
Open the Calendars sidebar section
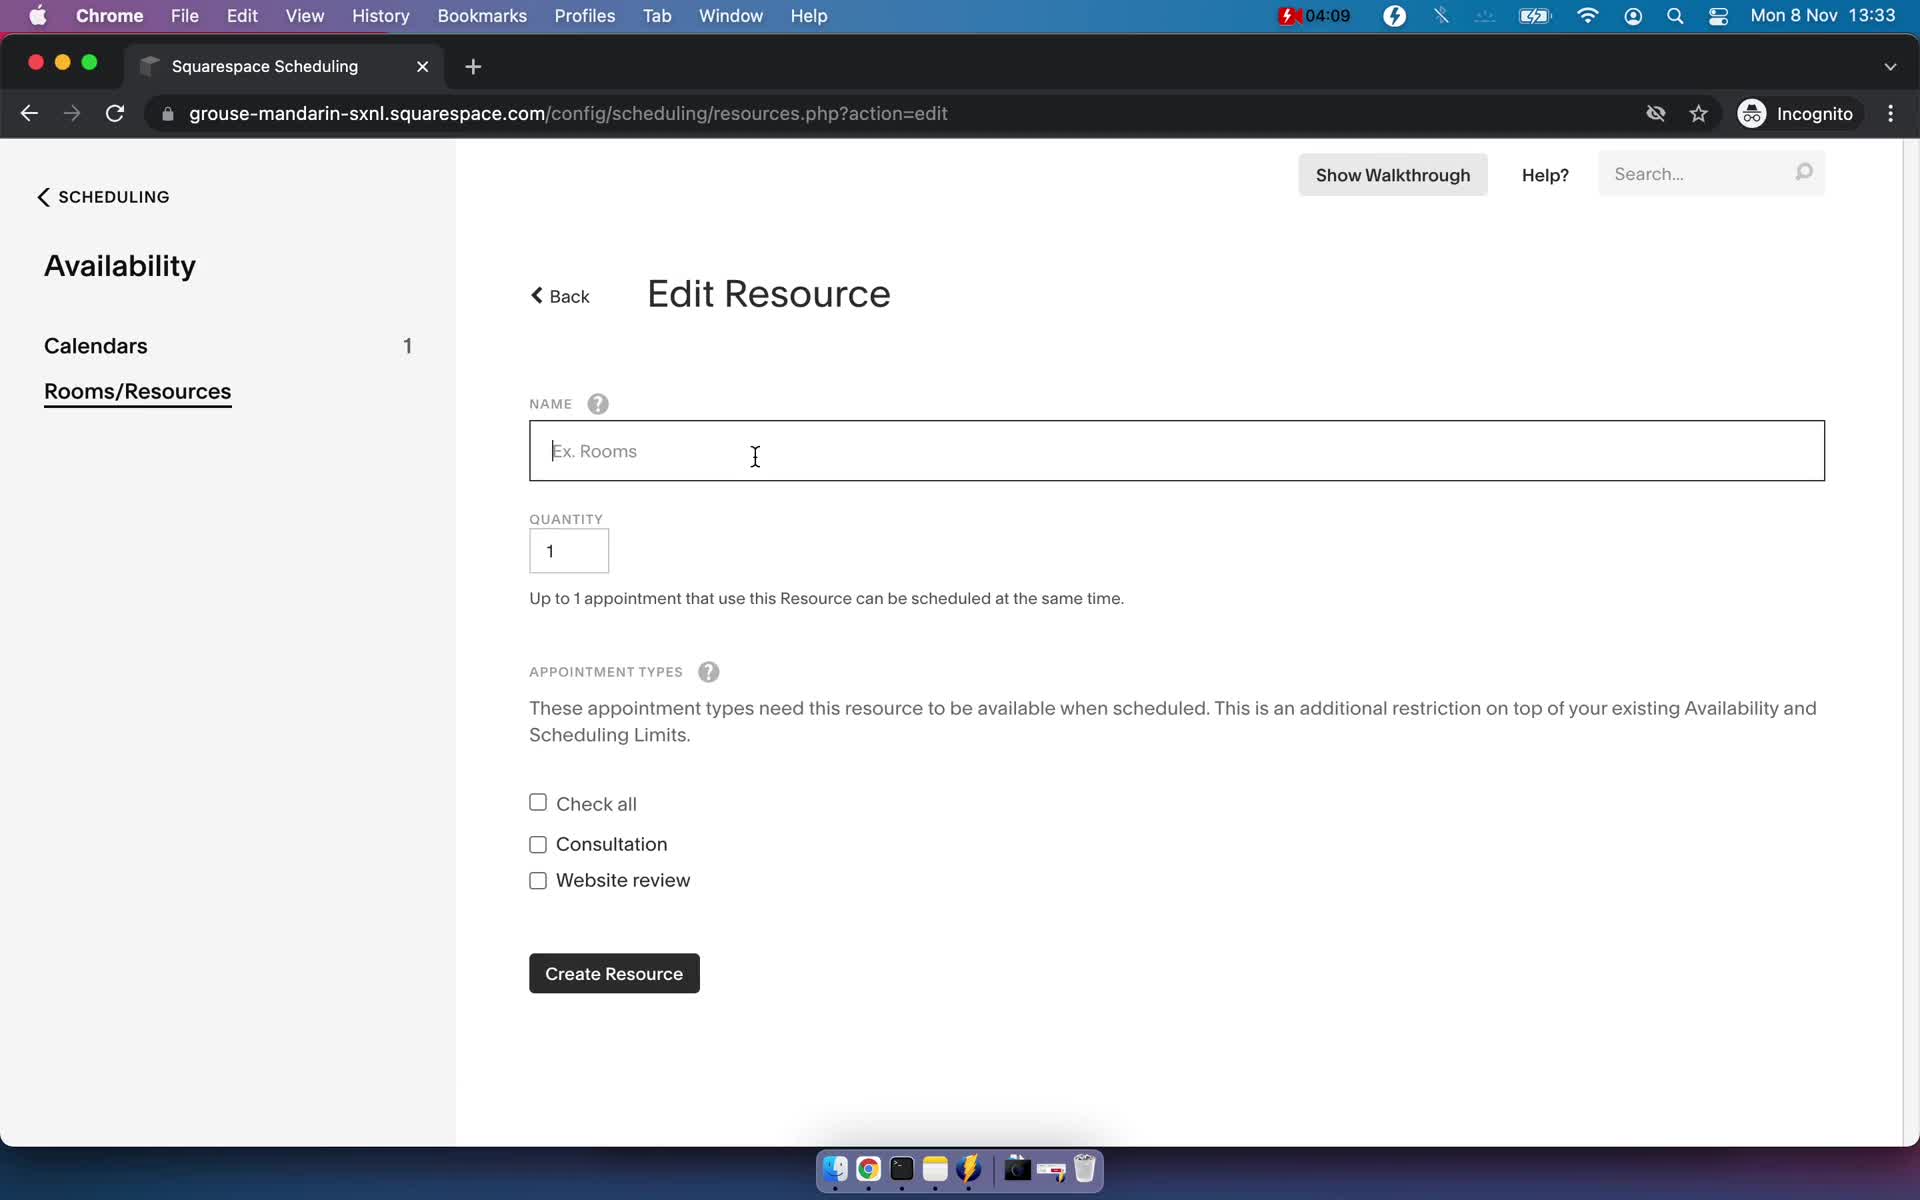point(95,346)
